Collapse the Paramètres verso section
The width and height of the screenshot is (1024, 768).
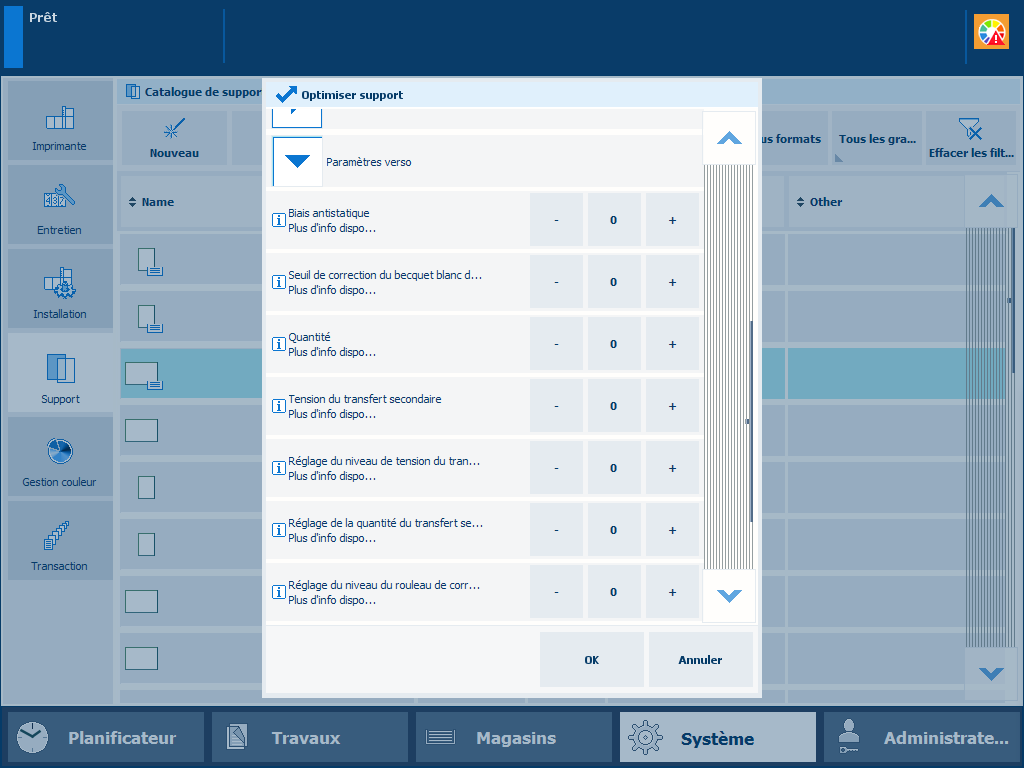[298, 162]
